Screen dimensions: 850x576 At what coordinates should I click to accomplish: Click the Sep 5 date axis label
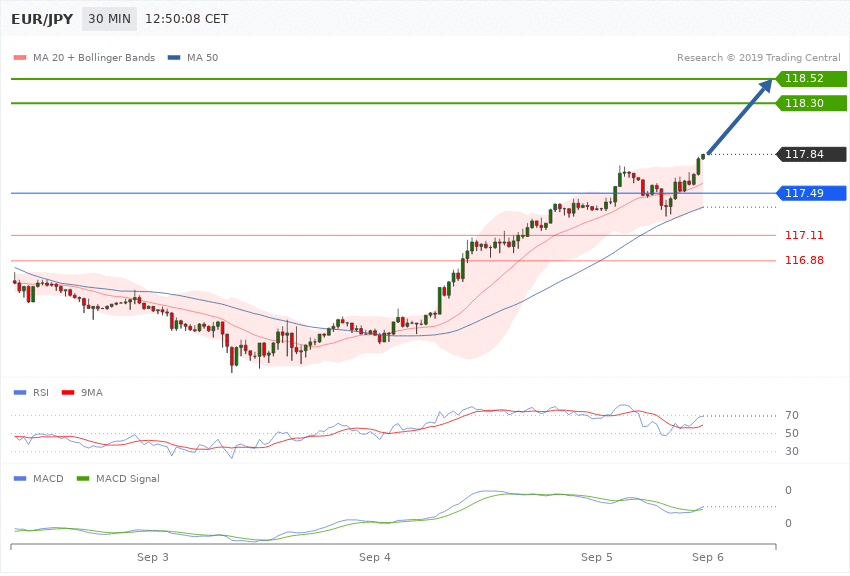[x=596, y=557]
